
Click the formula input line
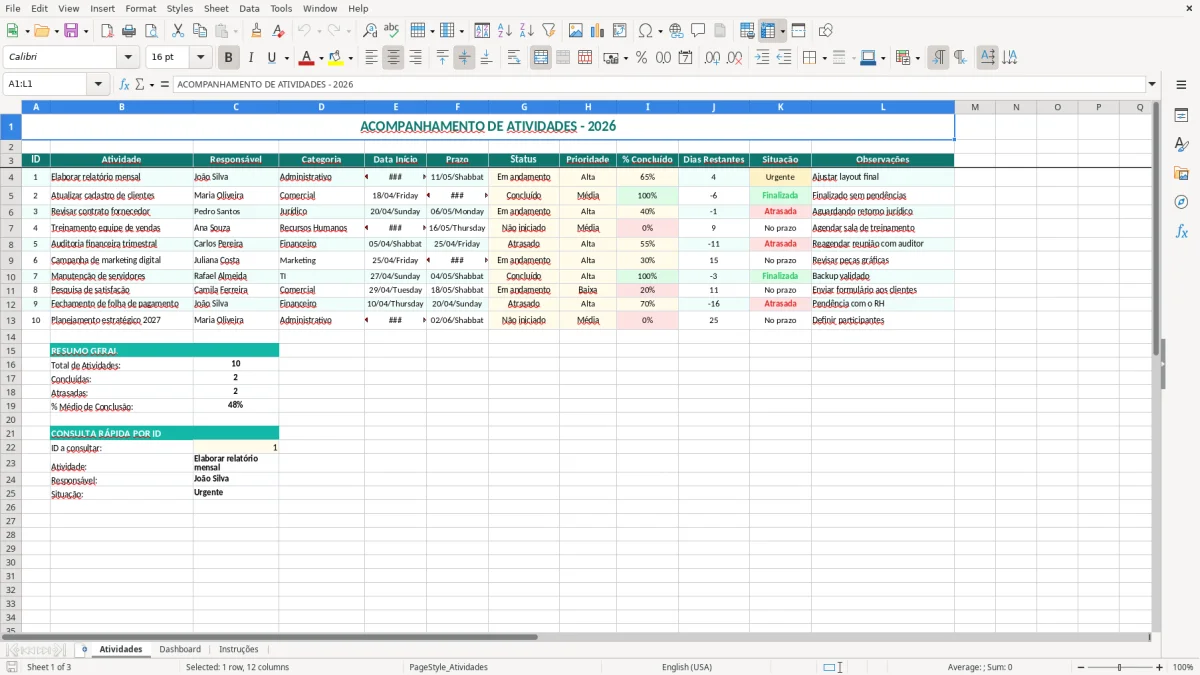tap(659, 84)
